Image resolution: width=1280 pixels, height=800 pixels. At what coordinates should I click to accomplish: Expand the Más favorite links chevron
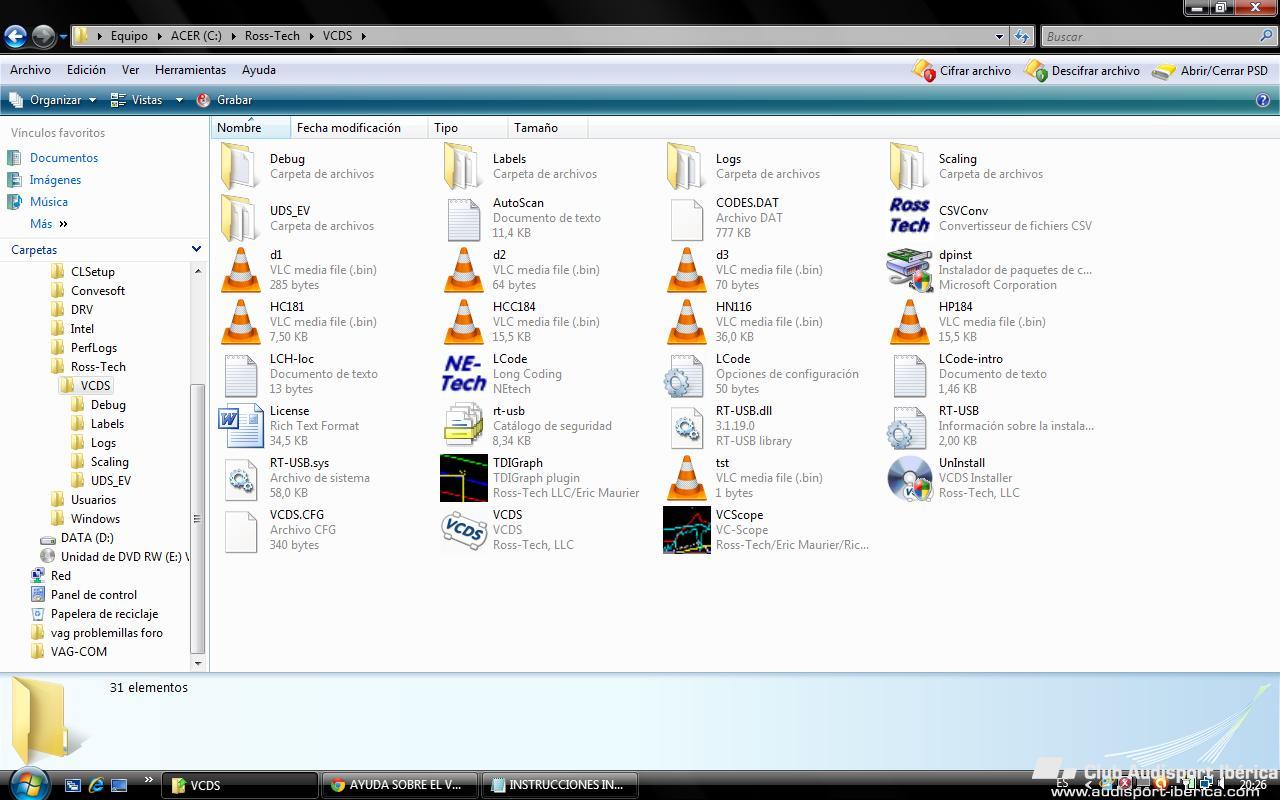(x=63, y=224)
